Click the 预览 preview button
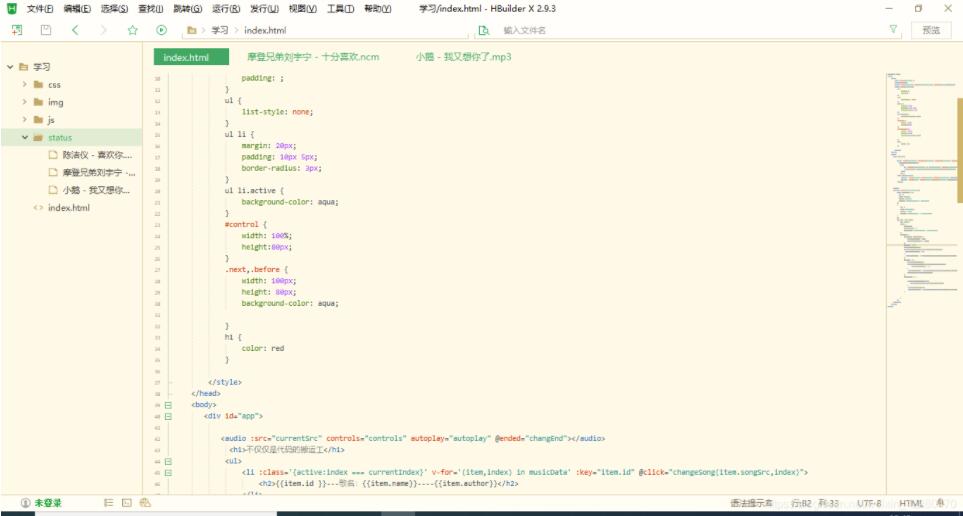Viewport: 963px width, 516px height. coord(932,30)
